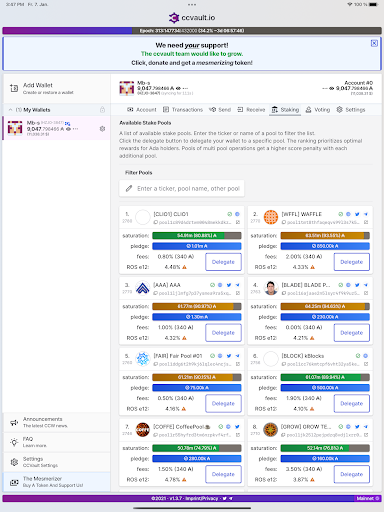Open the Twitter link of WAFFLE pool

point(357,214)
